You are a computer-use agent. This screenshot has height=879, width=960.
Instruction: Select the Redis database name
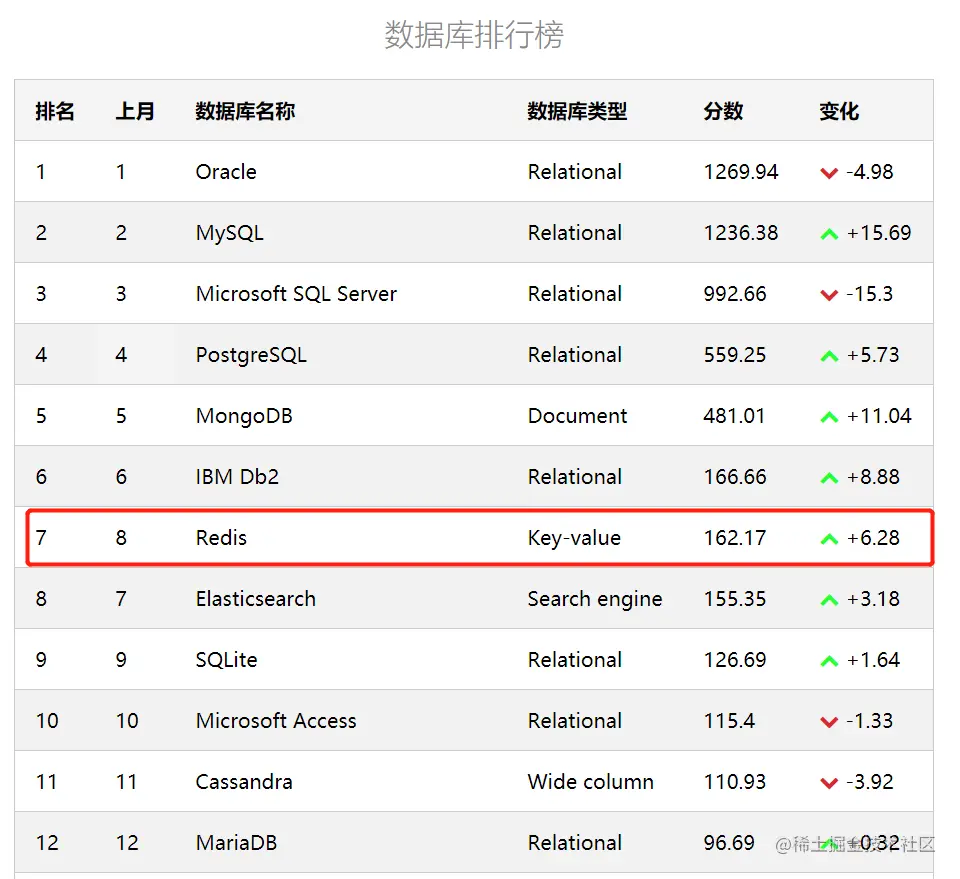coord(221,538)
